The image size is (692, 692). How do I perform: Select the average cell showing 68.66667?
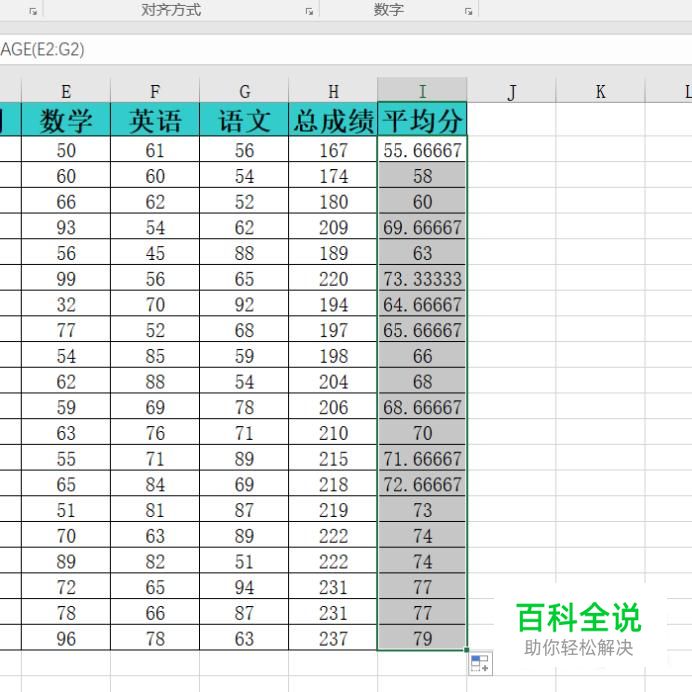(x=422, y=406)
